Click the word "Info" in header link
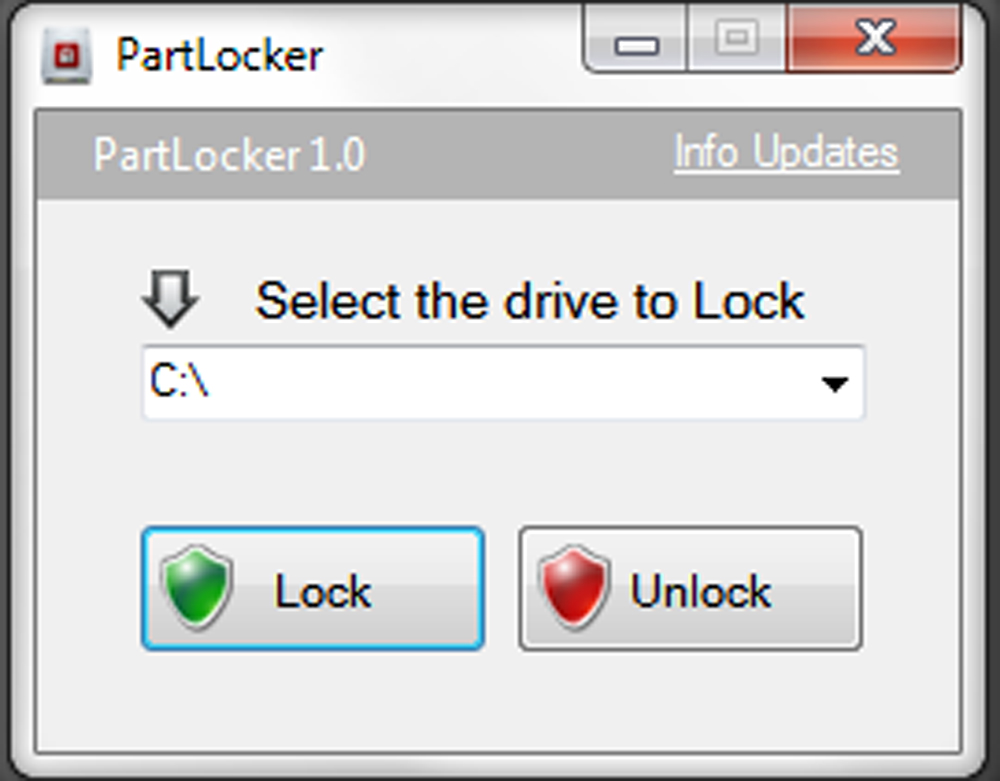The height and width of the screenshot is (781, 1000). [x=706, y=154]
